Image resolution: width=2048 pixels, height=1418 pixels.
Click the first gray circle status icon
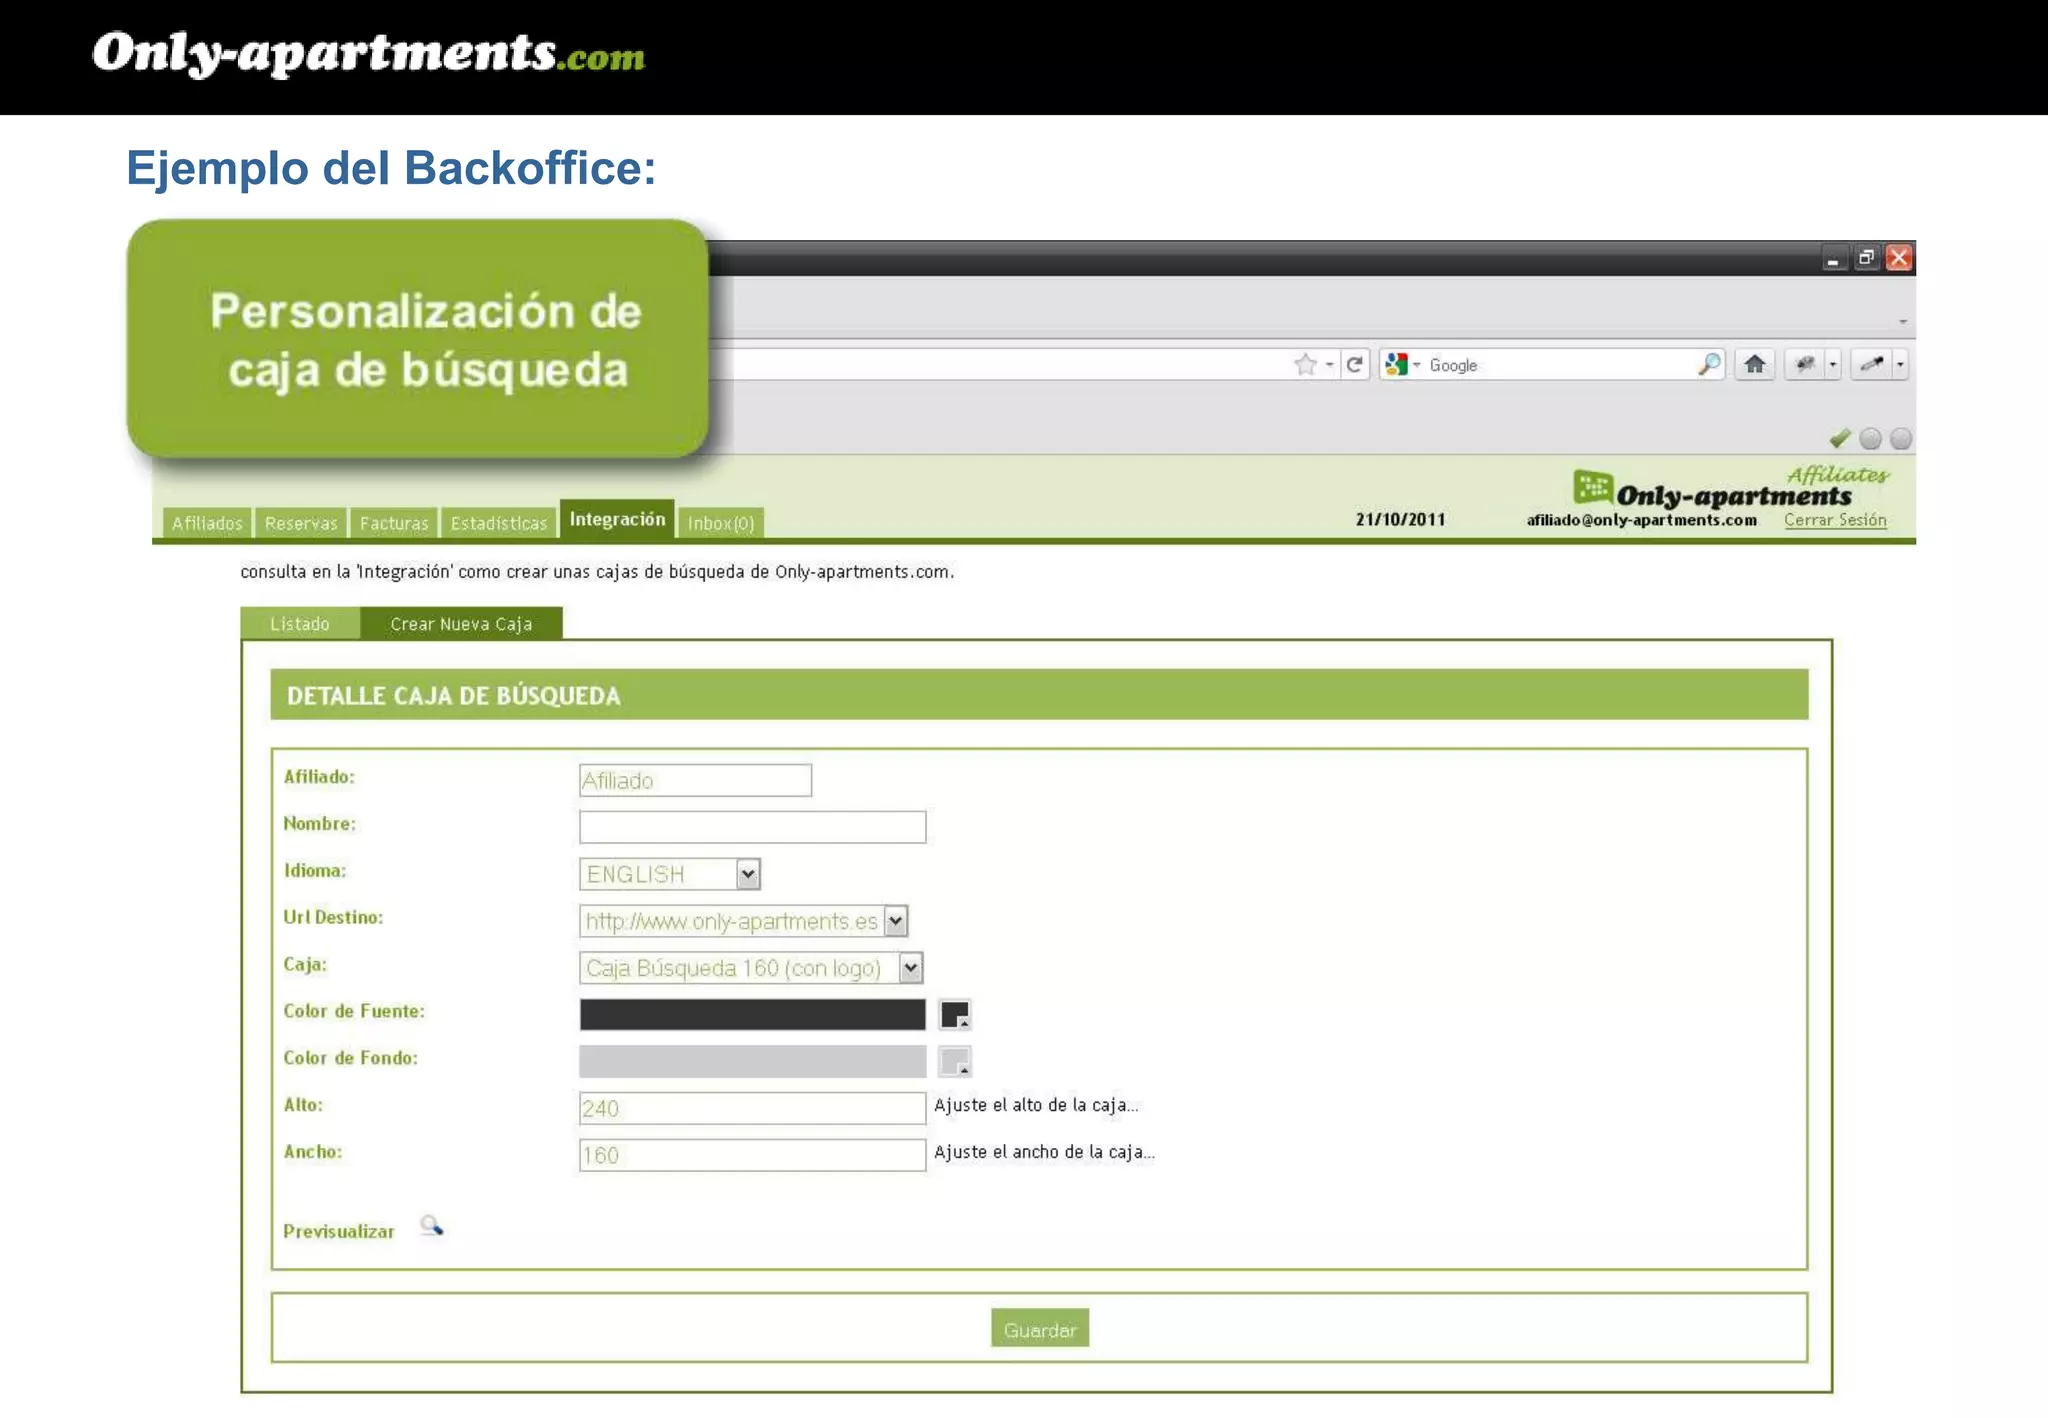(1870, 438)
